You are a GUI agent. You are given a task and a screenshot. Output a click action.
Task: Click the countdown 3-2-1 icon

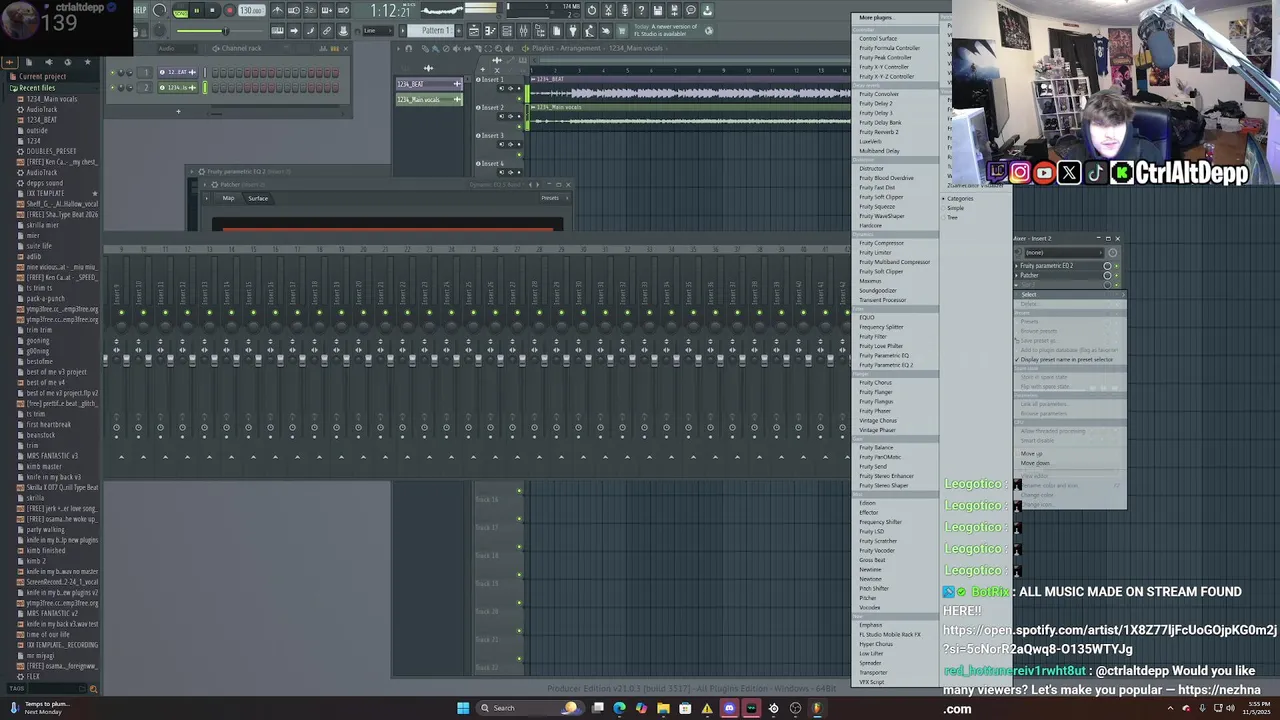pyautogui.click(x=310, y=11)
